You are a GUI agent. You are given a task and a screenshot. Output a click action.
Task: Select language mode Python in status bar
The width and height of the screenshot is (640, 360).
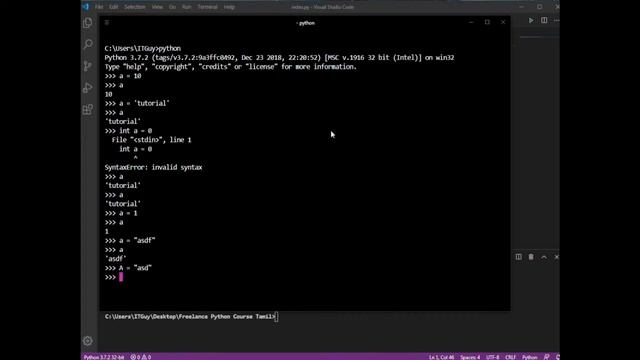point(529,357)
